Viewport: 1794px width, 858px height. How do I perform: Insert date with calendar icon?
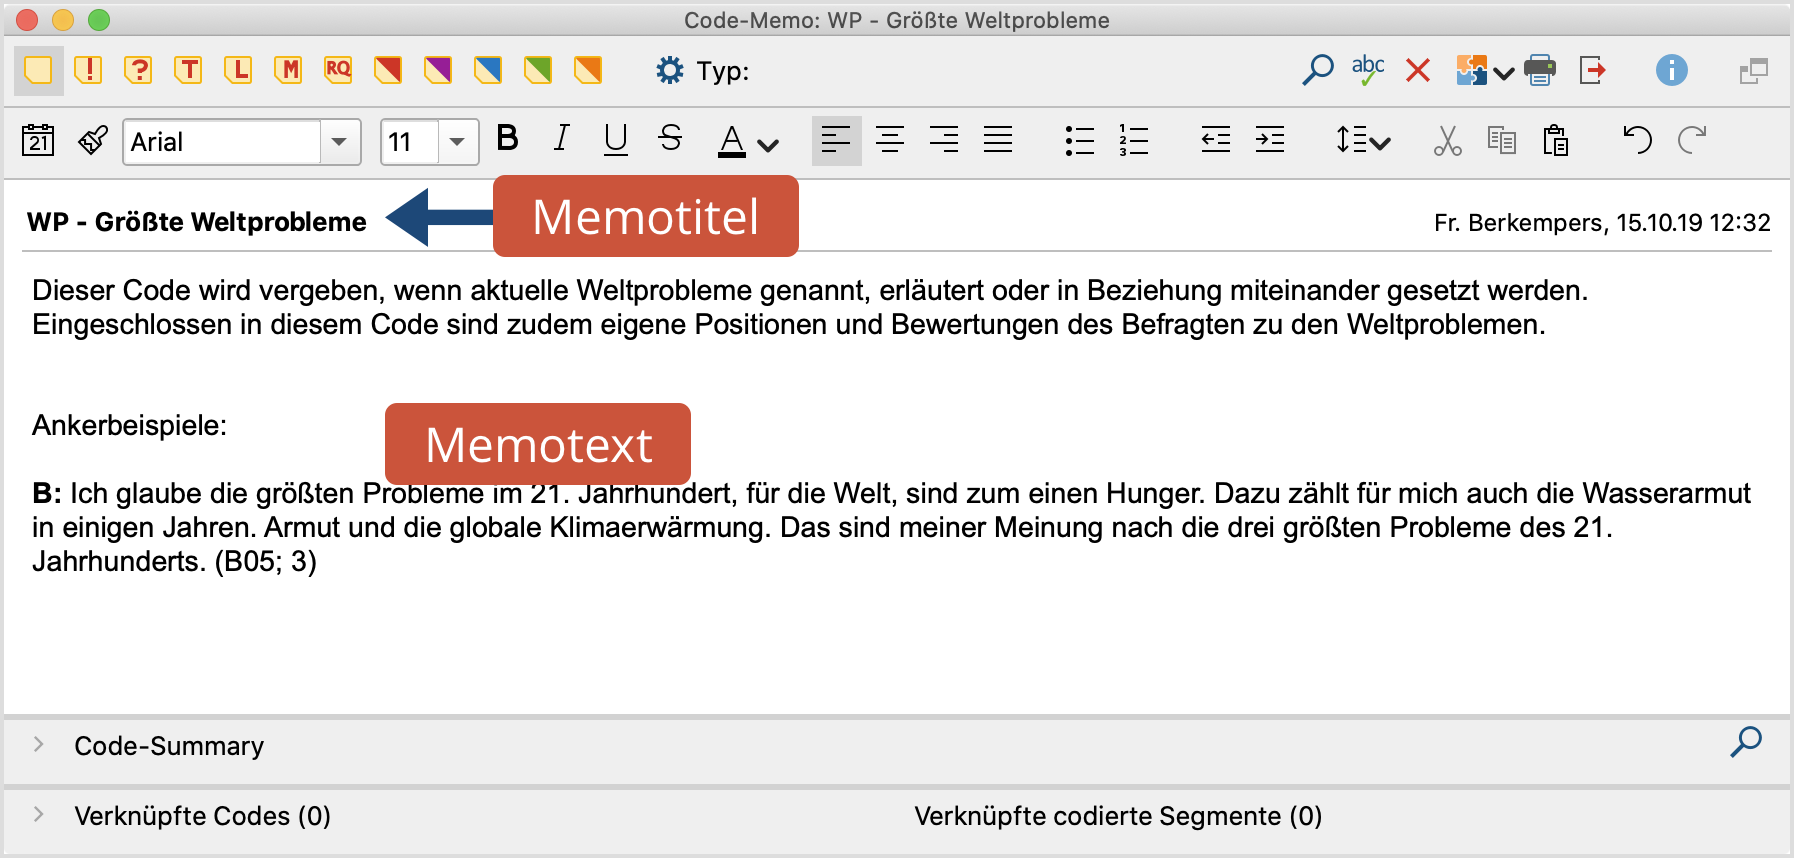click(x=38, y=140)
